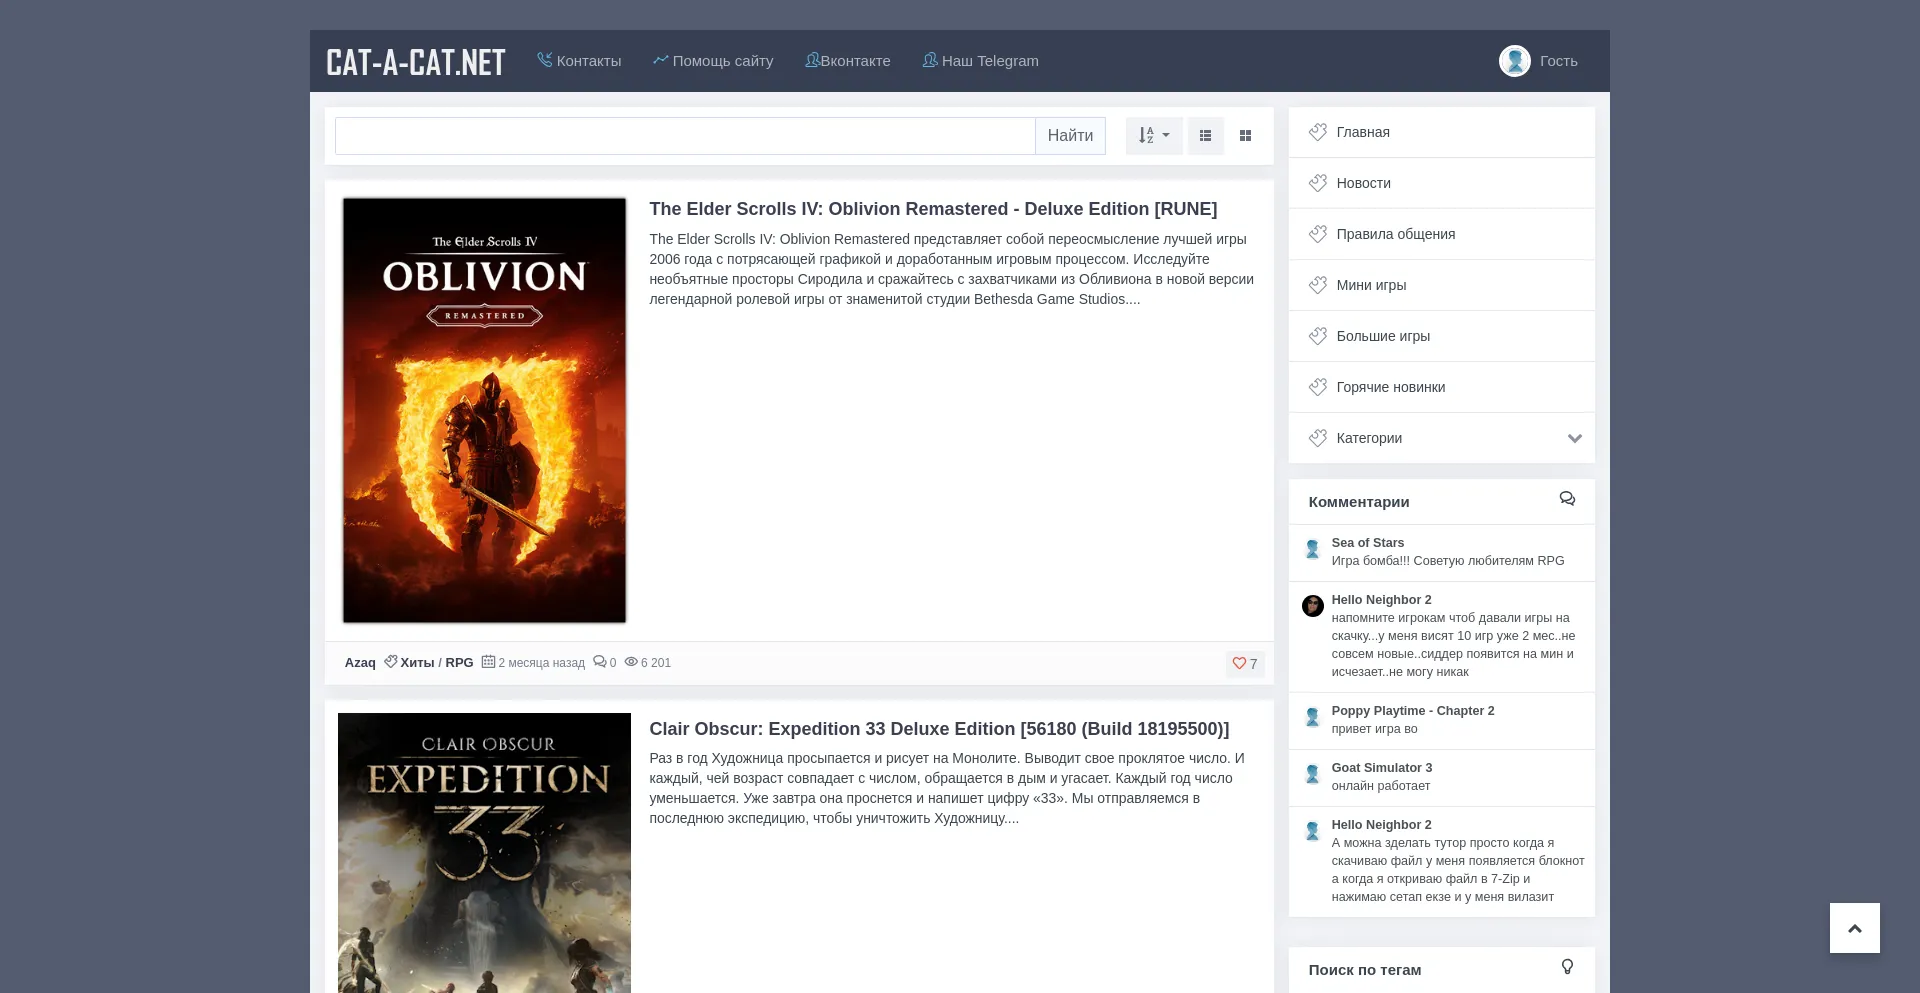Focus the search input field

click(x=685, y=136)
